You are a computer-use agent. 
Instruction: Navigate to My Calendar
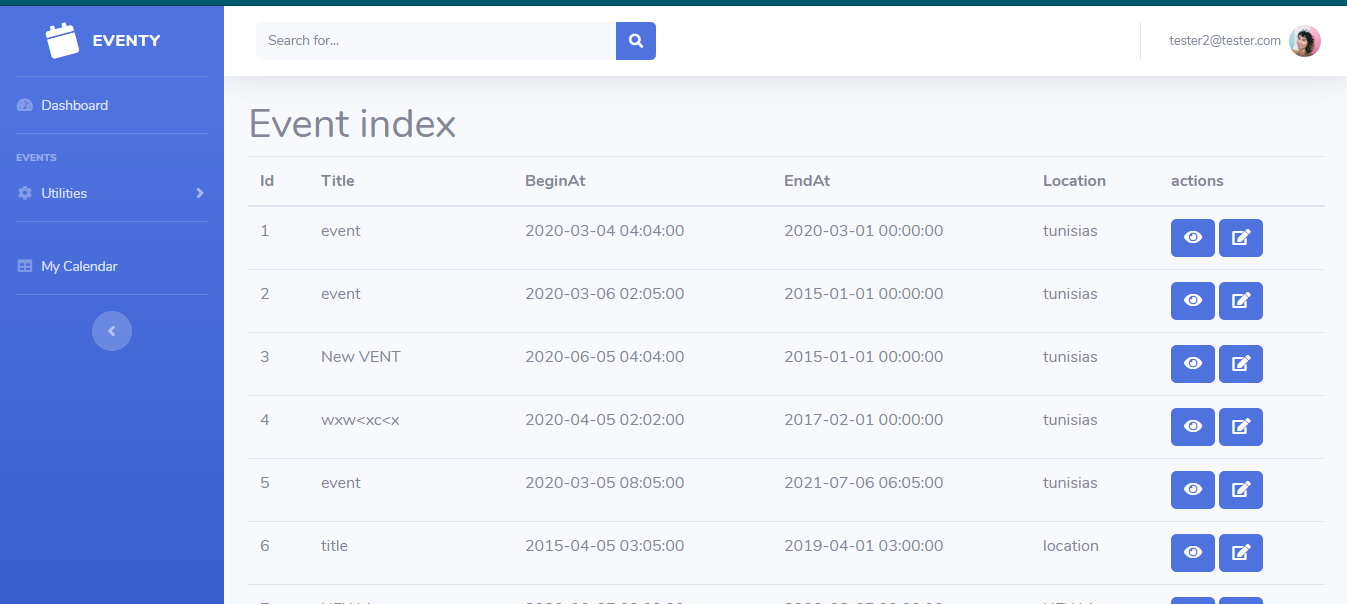tap(77, 265)
